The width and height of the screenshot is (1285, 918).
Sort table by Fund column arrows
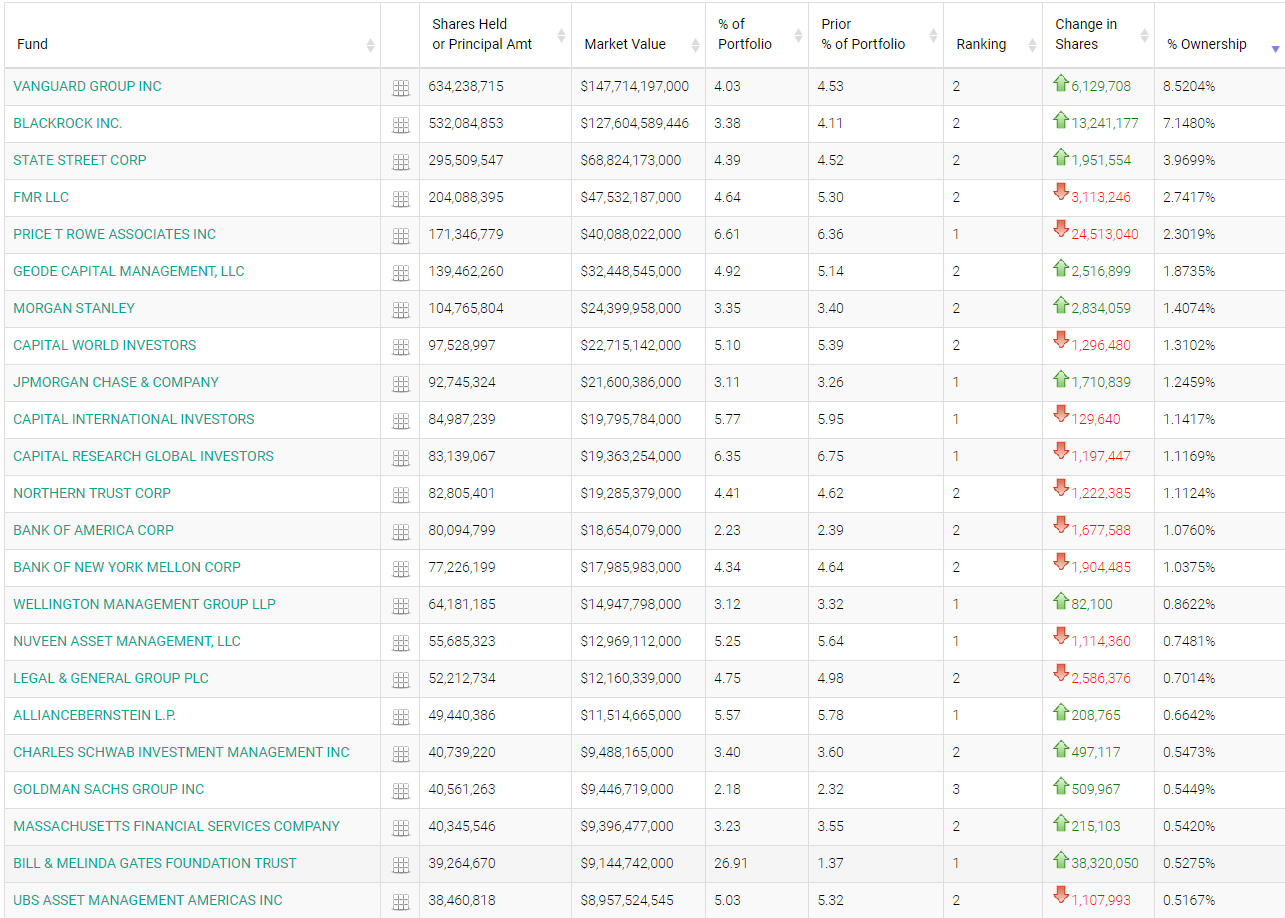coord(371,45)
